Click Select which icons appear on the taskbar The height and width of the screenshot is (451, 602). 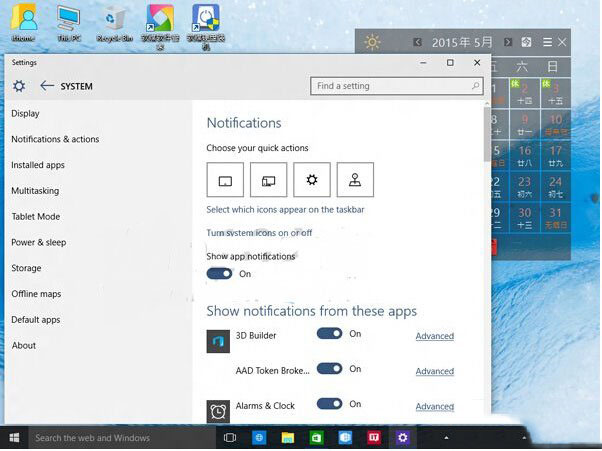(285, 210)
